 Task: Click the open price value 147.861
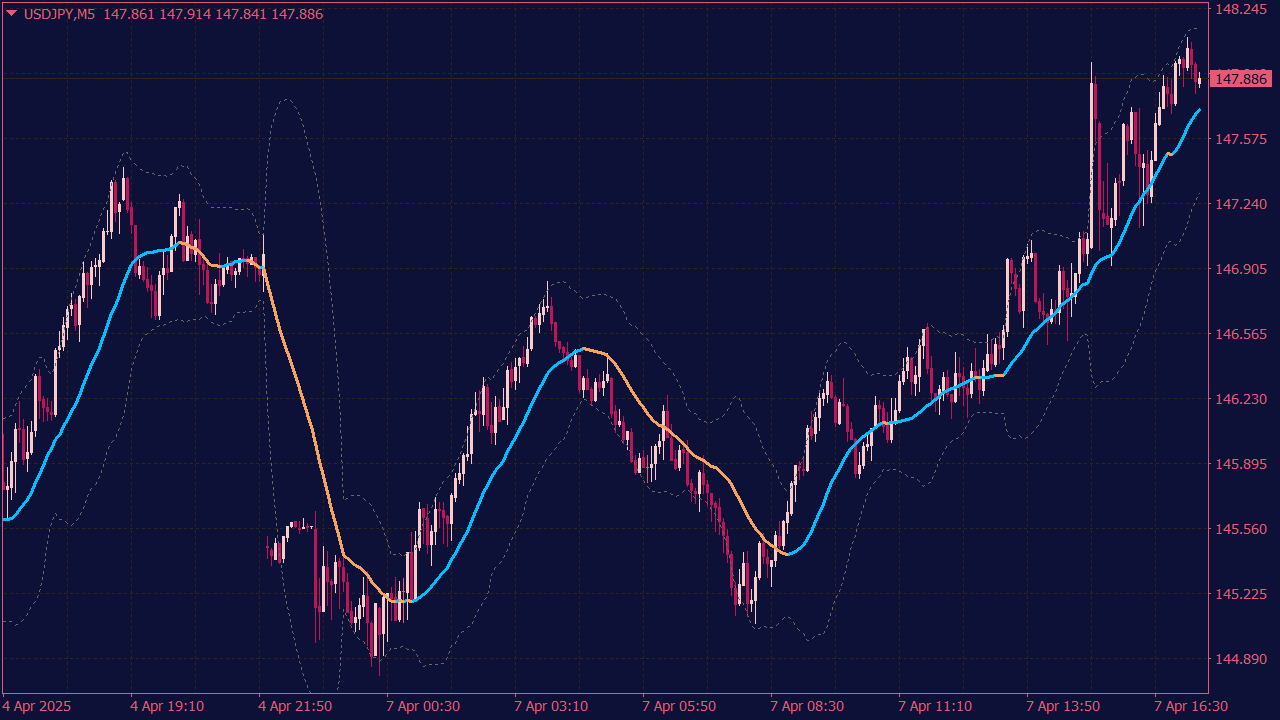click(129, 14)
